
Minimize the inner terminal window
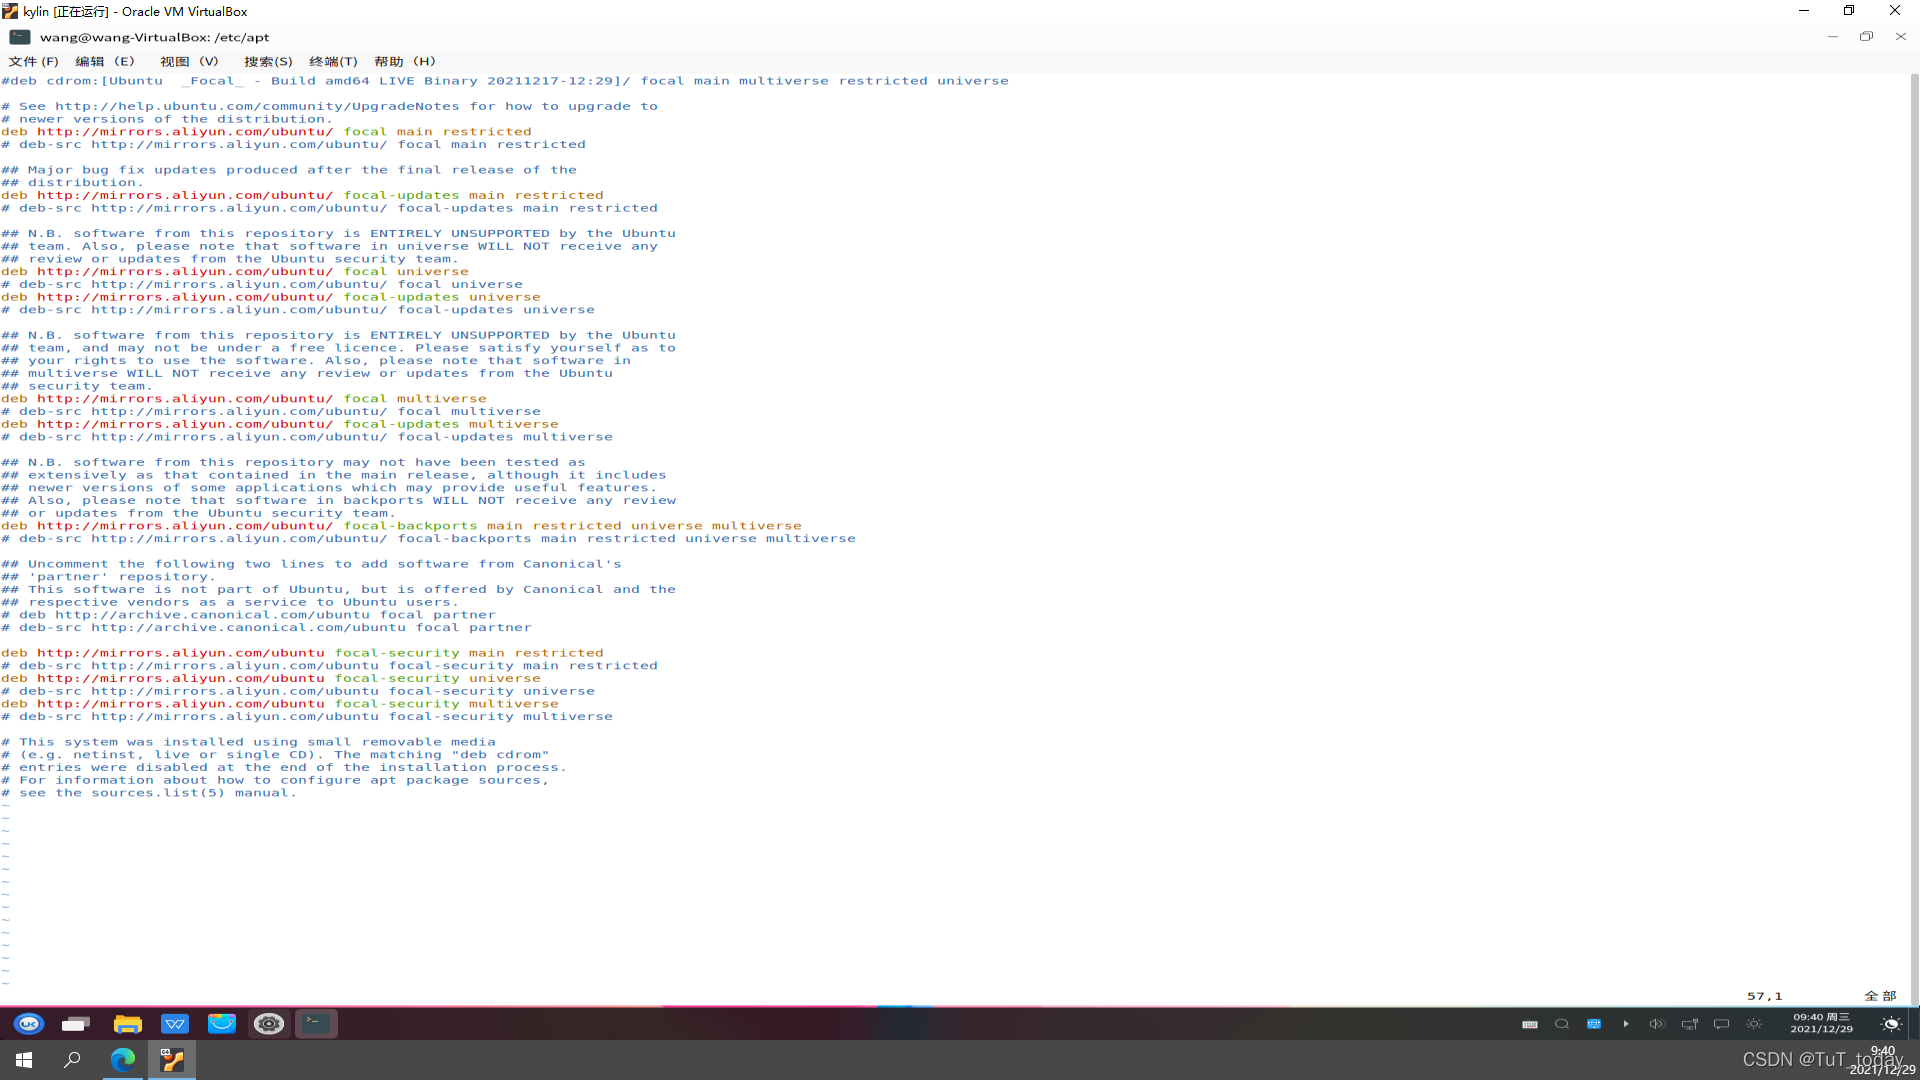point(1832,37)
